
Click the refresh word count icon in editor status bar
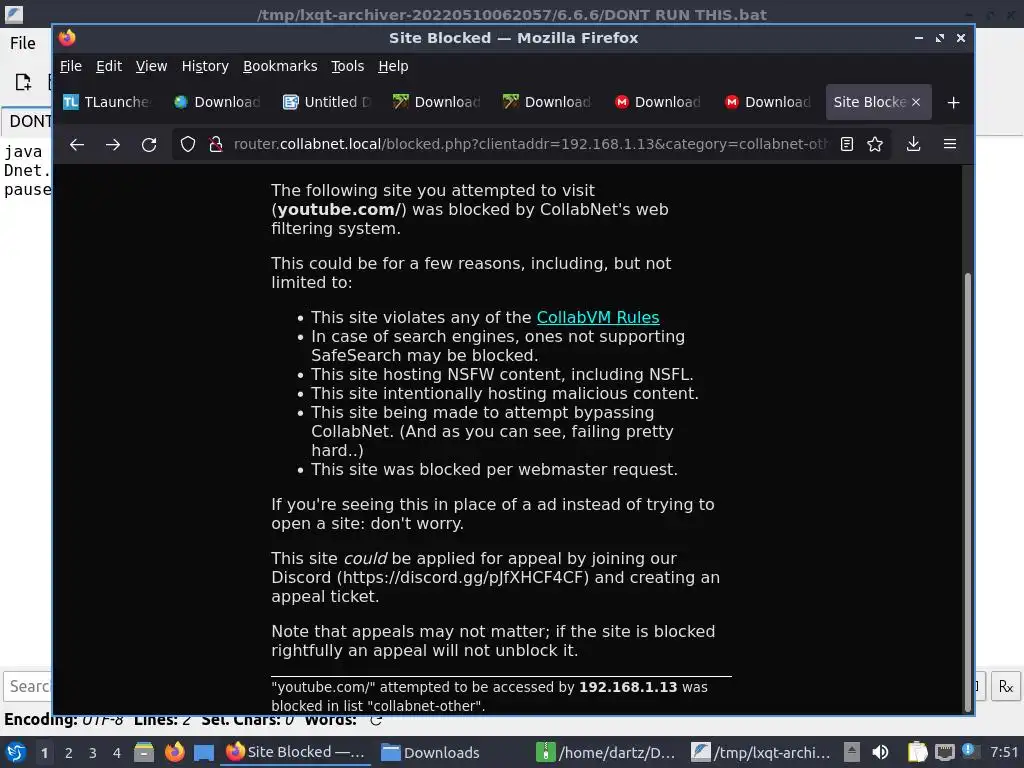[x=376, y=720]
